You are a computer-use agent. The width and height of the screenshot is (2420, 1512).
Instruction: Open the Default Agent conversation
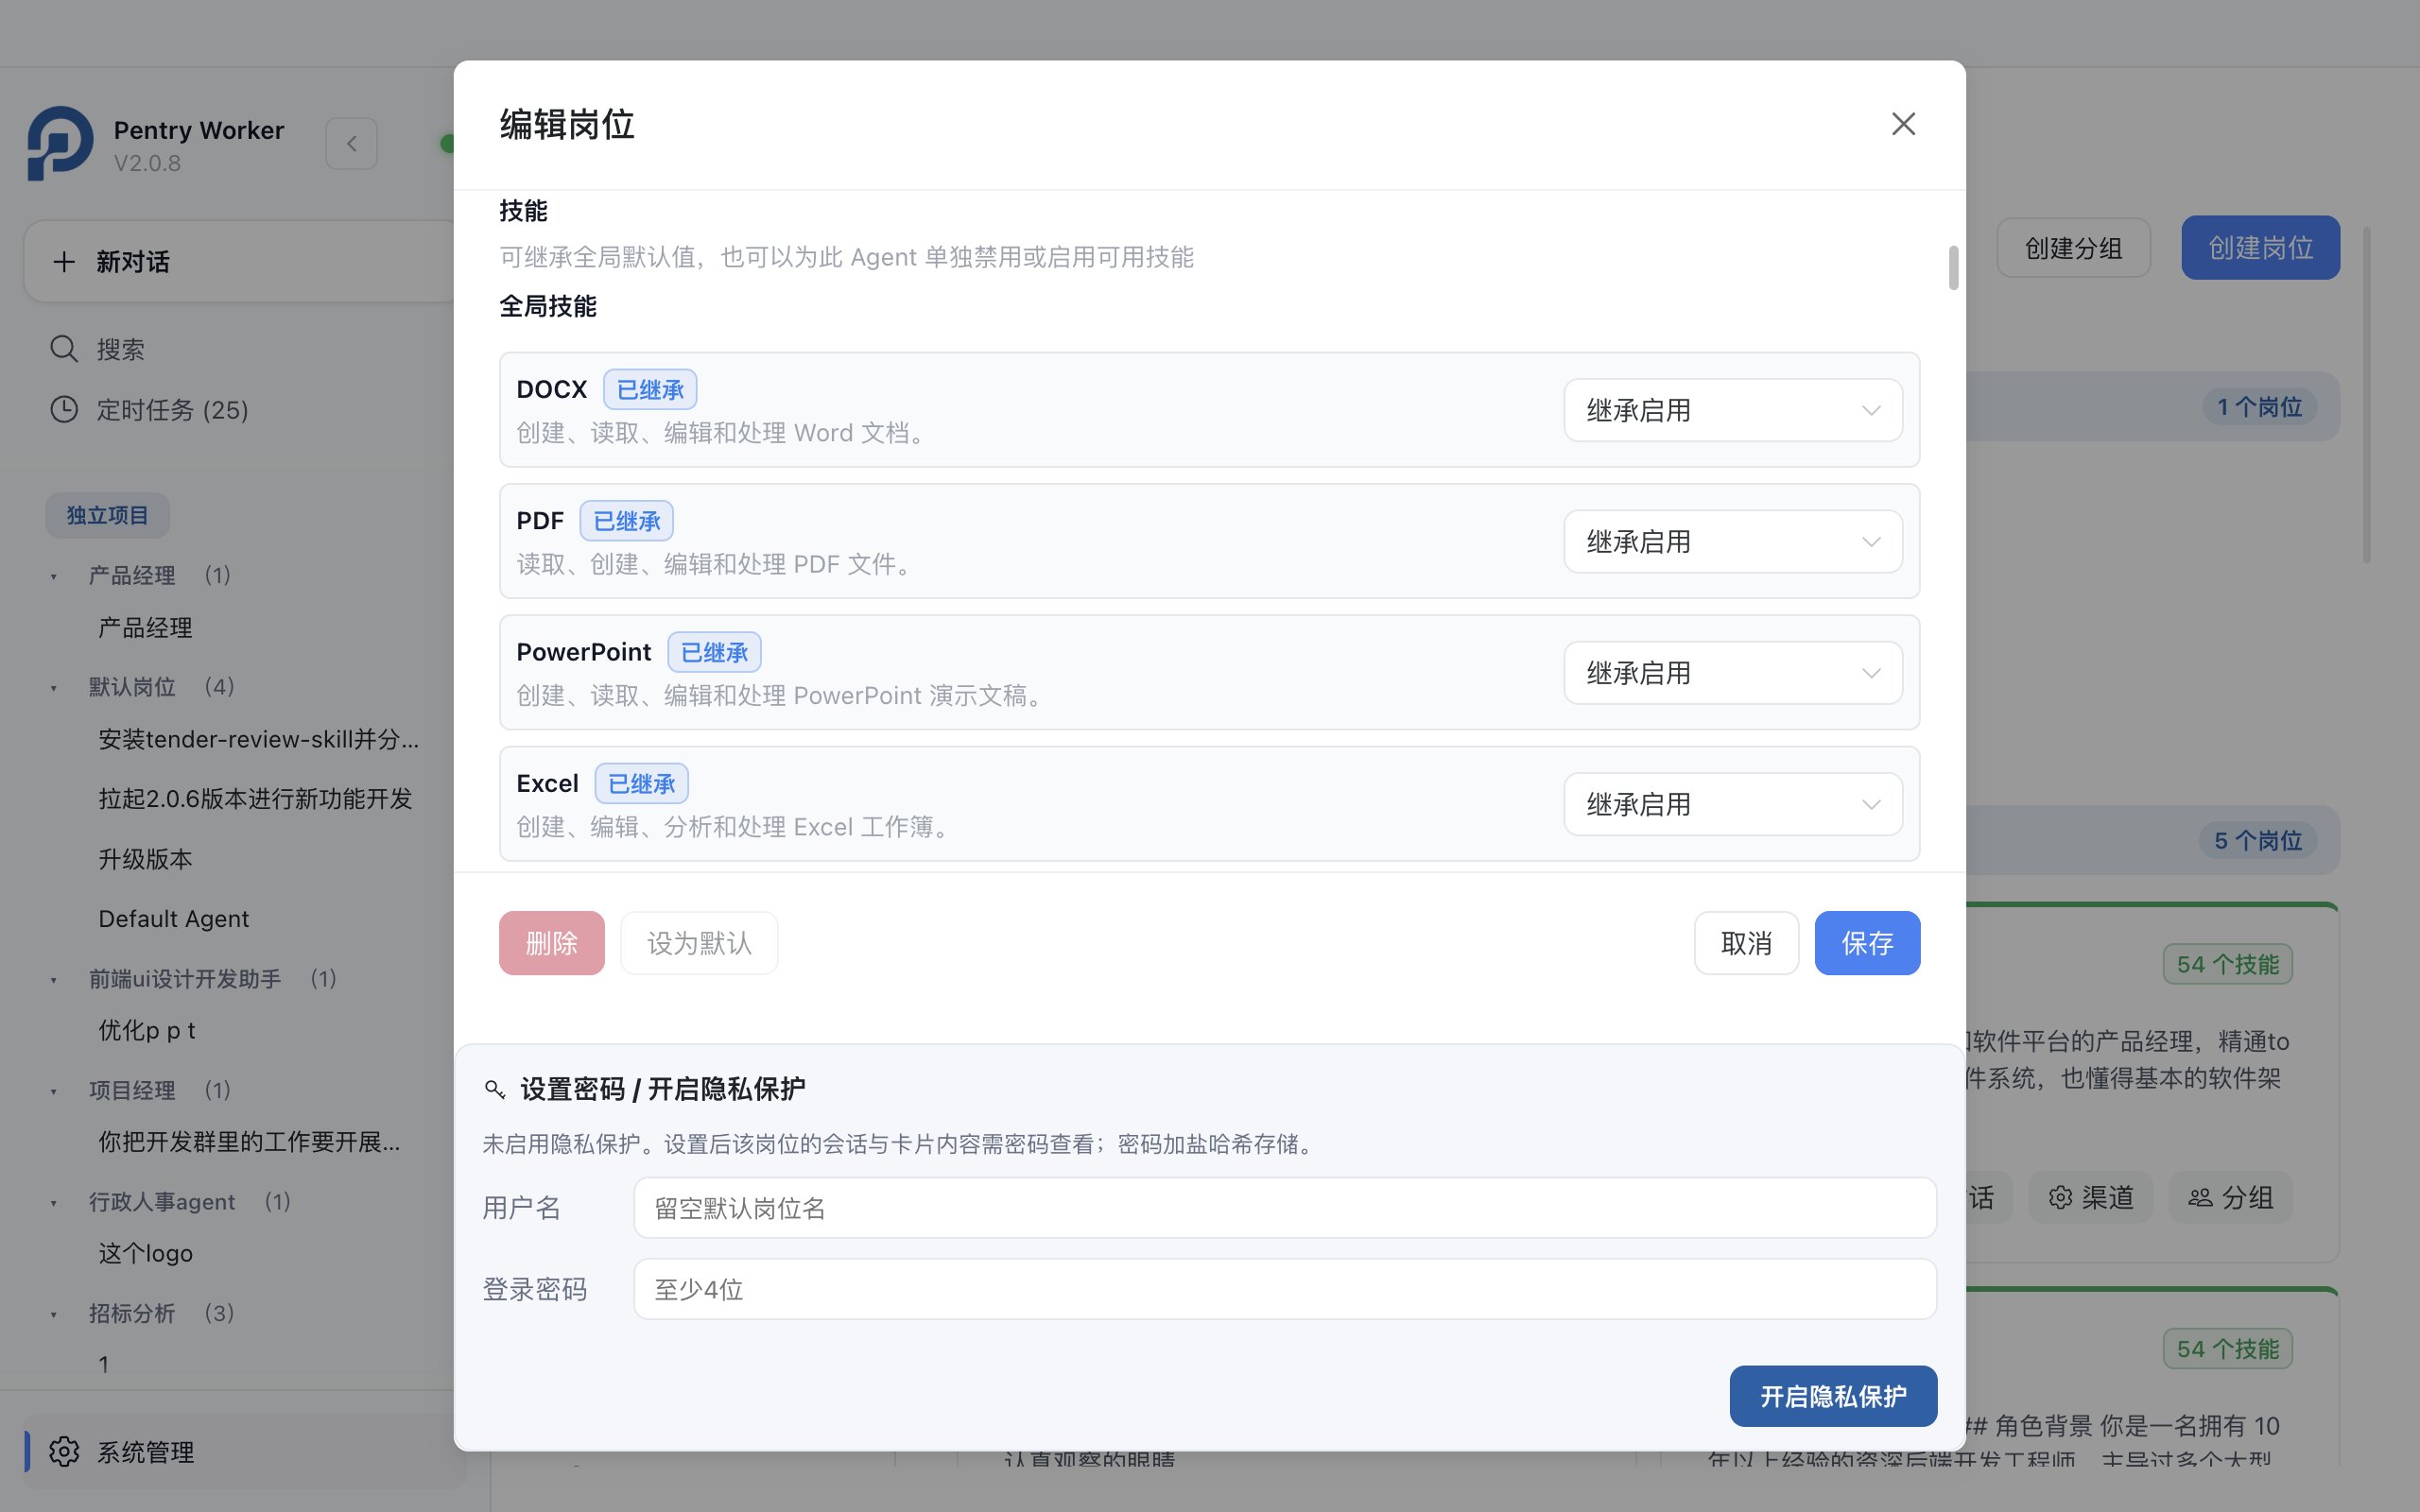point(173,918)
